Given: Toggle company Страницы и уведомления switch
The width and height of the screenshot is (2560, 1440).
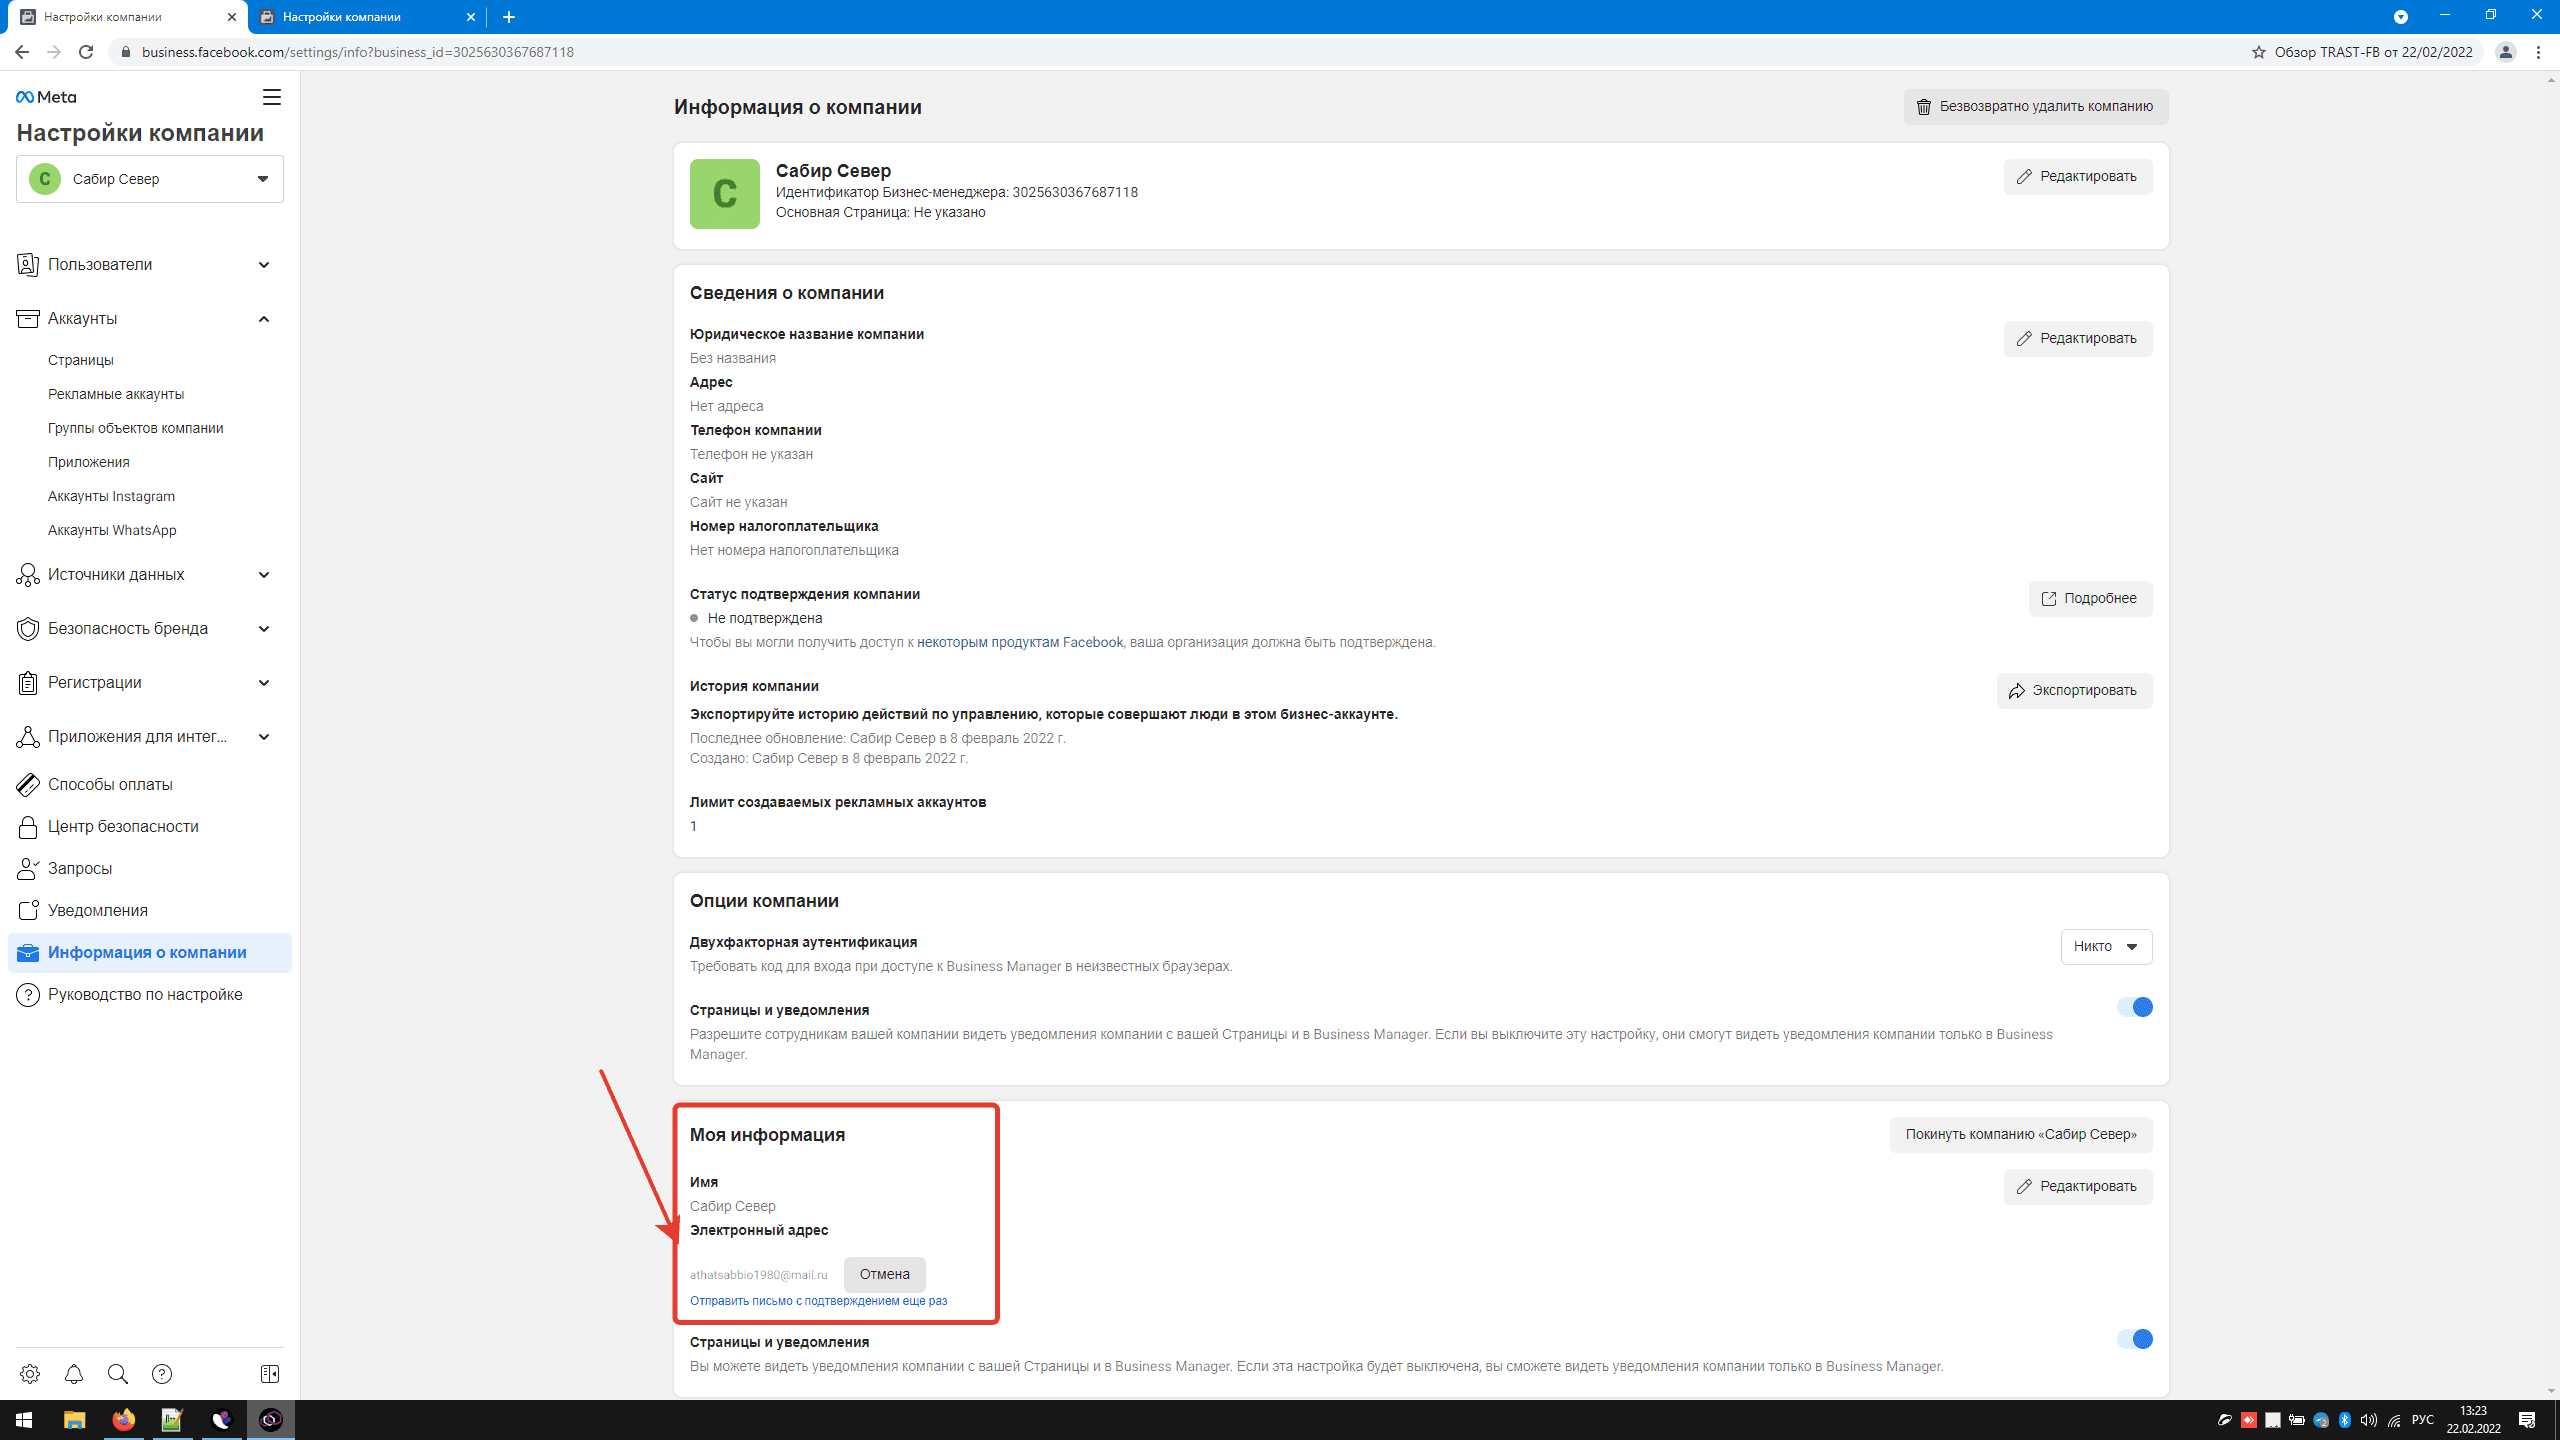Looking at the screenshot, I should coord(2135,1007).
